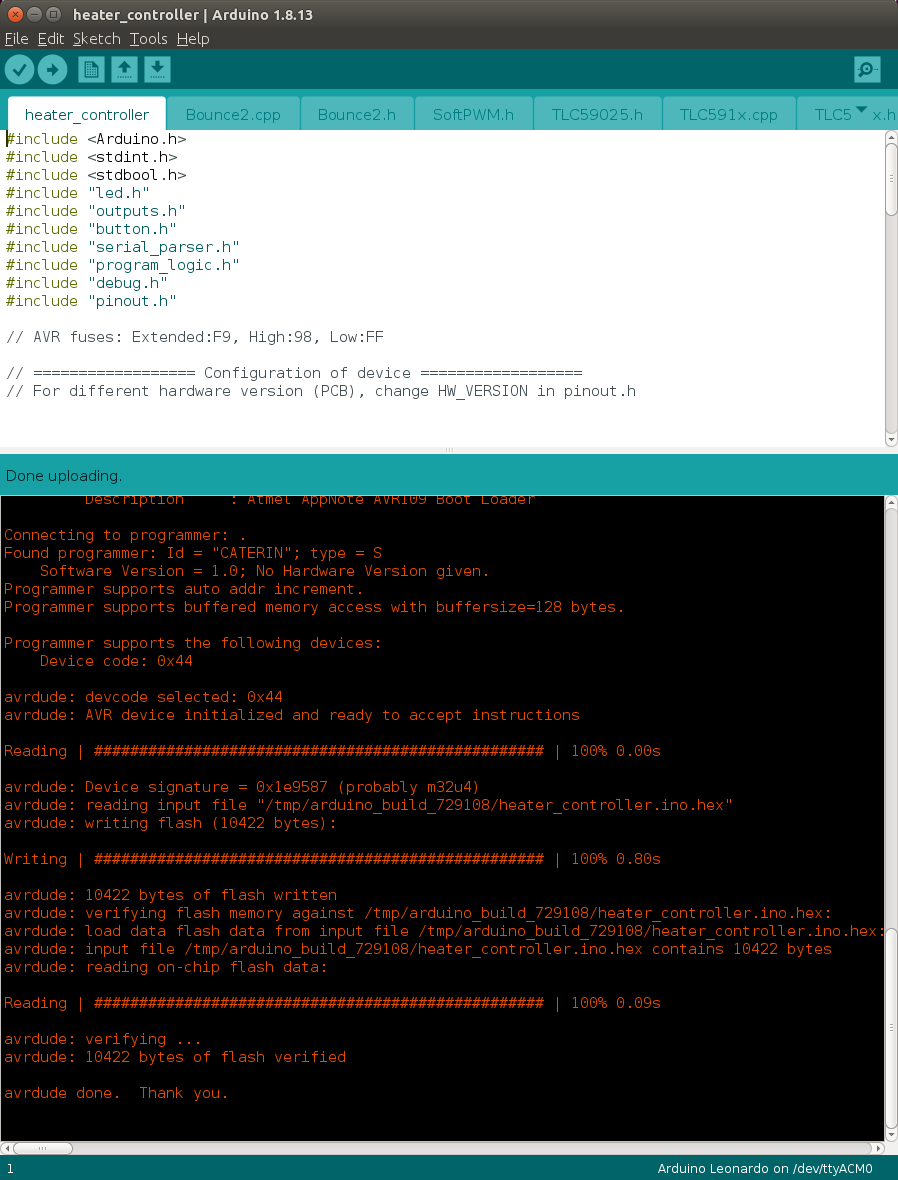Open the Help menu
This screenshot has width=898, height=1180.
(x=193, y=39)
